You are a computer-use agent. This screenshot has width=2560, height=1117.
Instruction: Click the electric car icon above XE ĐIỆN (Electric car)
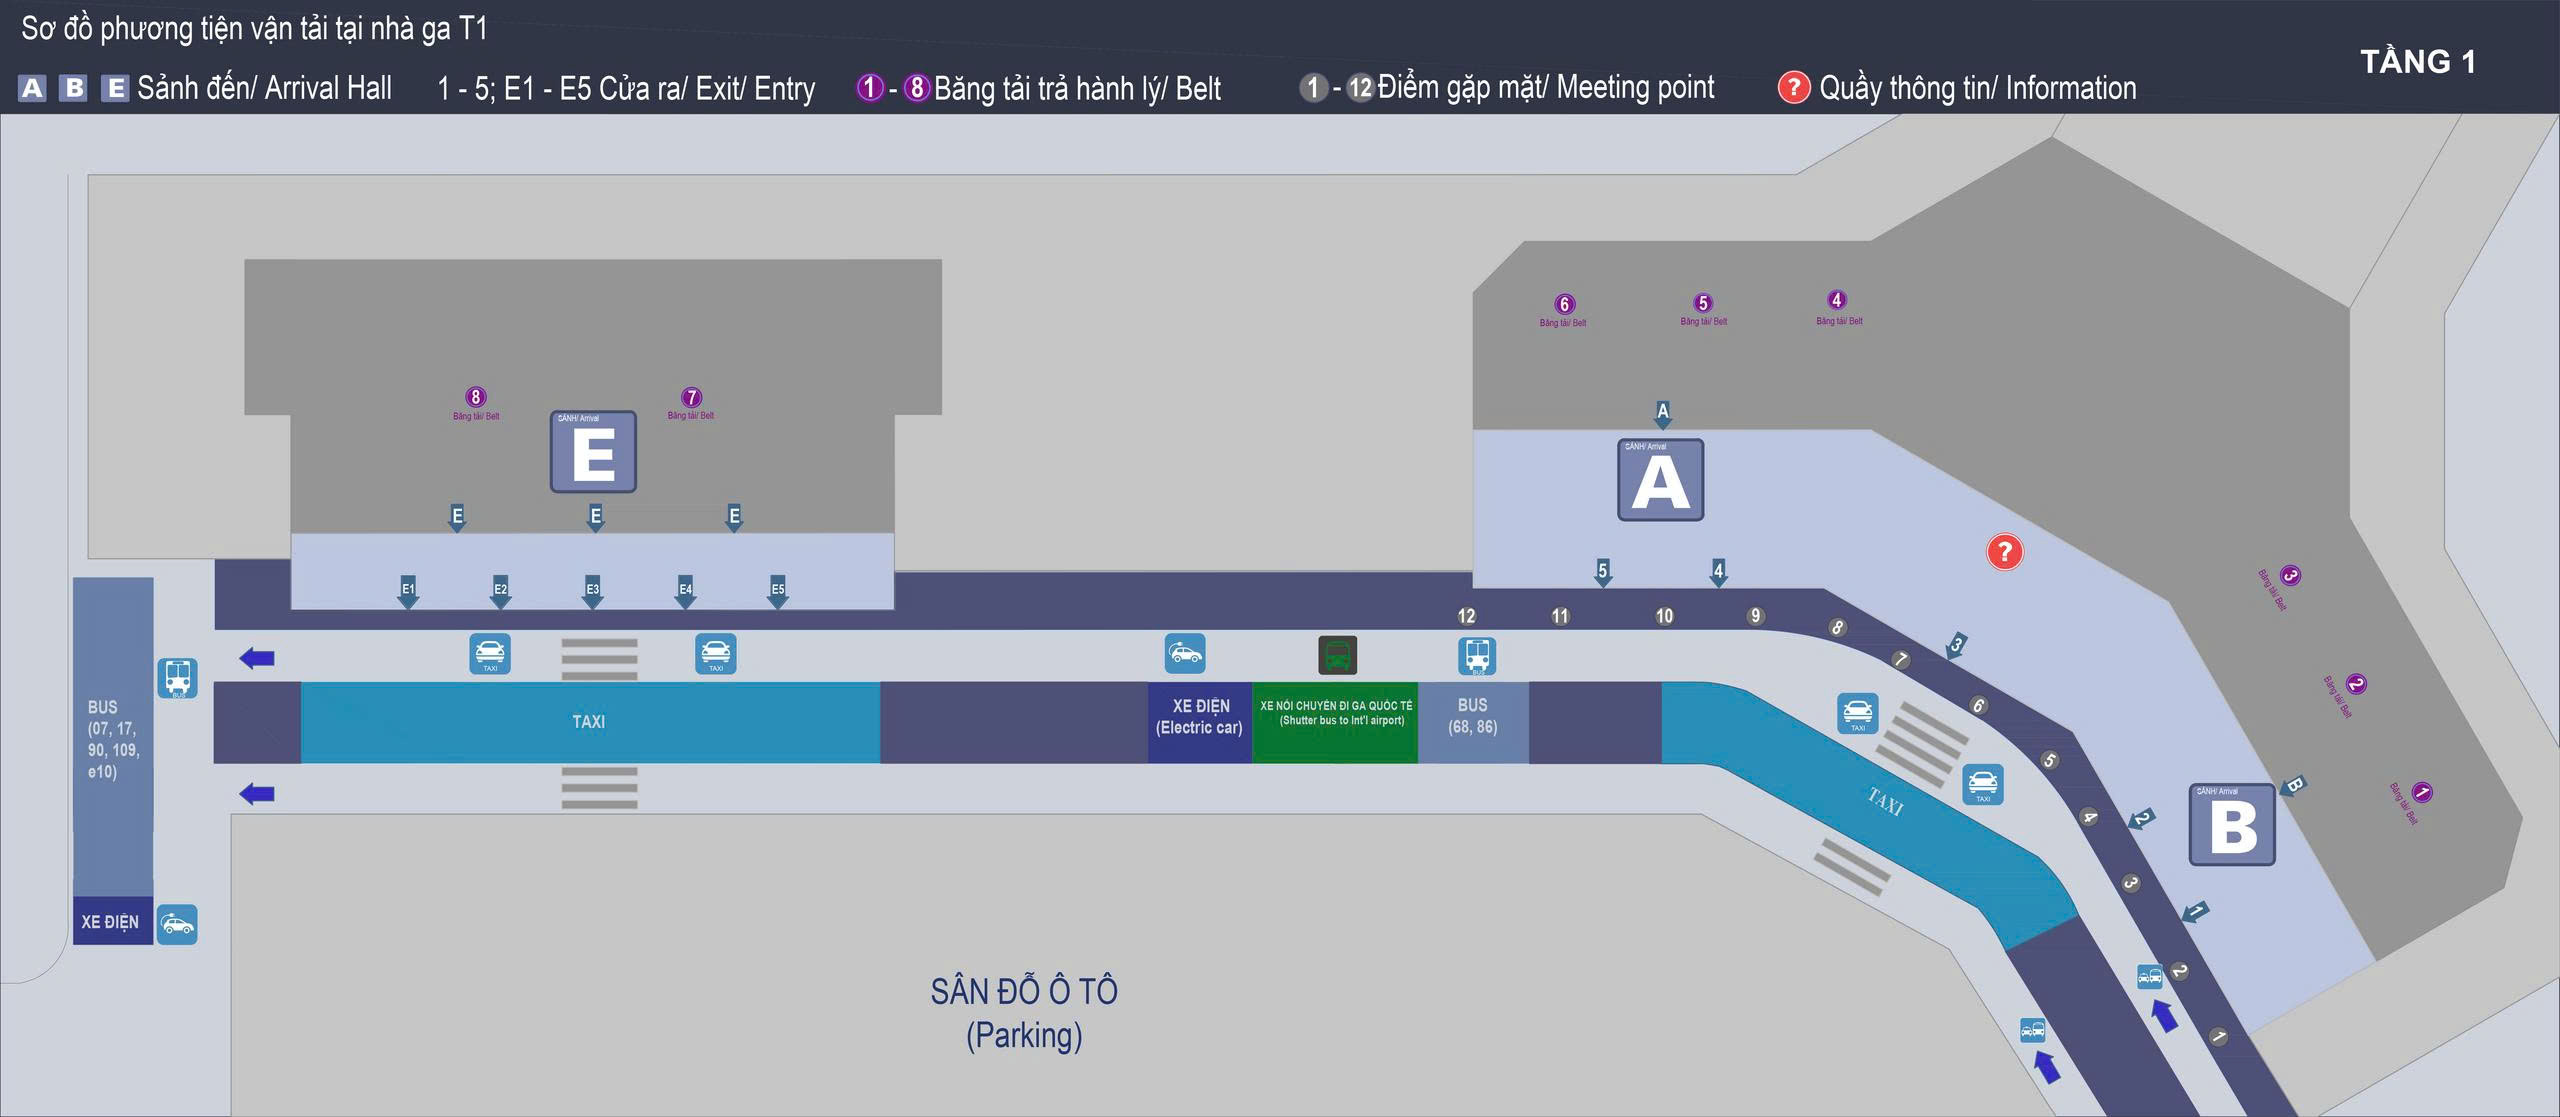pyautogui.click(x=1185, y=654)
